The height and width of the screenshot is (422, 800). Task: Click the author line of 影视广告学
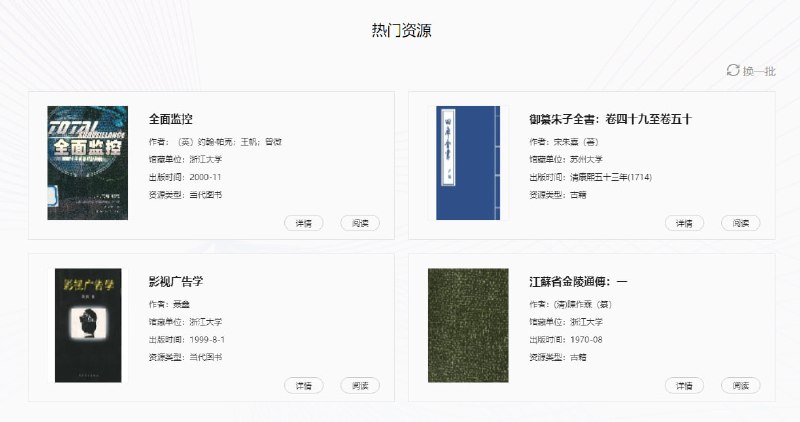(169, 304)
